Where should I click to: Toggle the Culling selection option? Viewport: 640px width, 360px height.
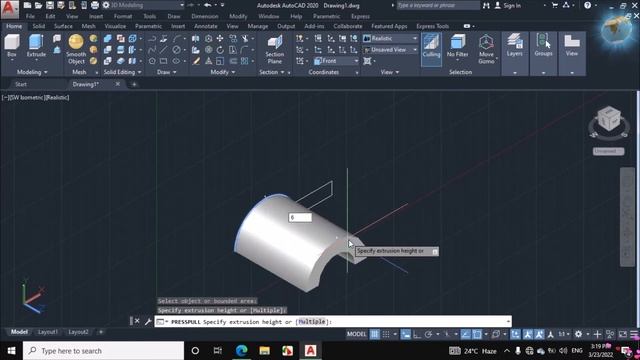[x=431, y=49]
